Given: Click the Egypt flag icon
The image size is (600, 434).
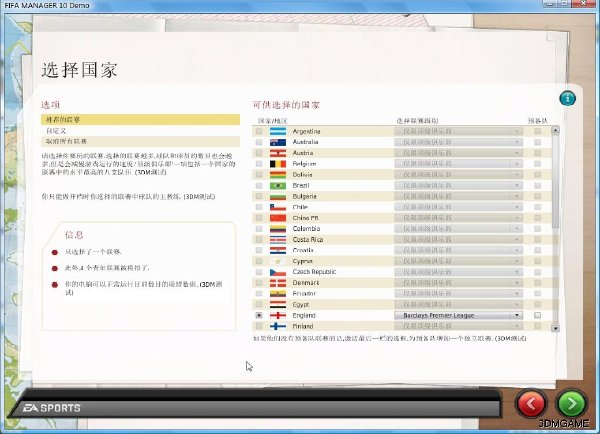Looking at the screenshot, I should coord(278,305).
